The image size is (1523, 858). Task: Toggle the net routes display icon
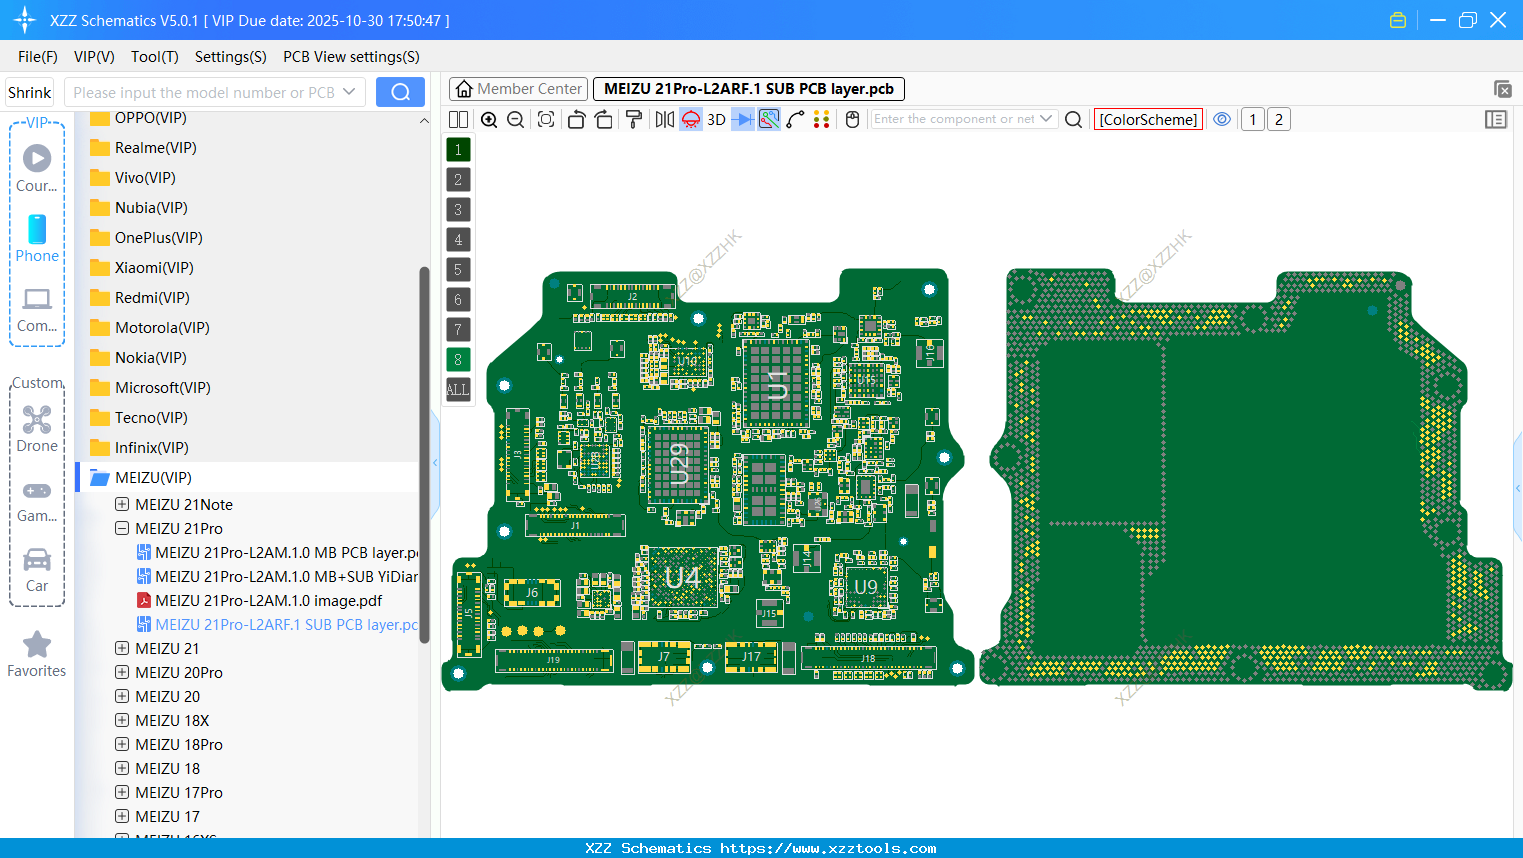(x=769, y=119)
